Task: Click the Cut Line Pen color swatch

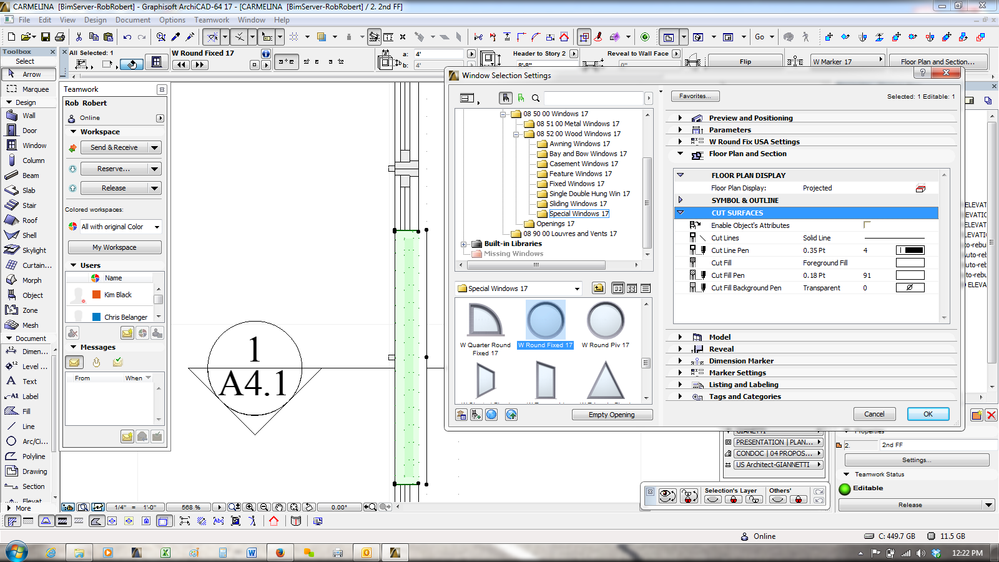Action: pos(910,250)
